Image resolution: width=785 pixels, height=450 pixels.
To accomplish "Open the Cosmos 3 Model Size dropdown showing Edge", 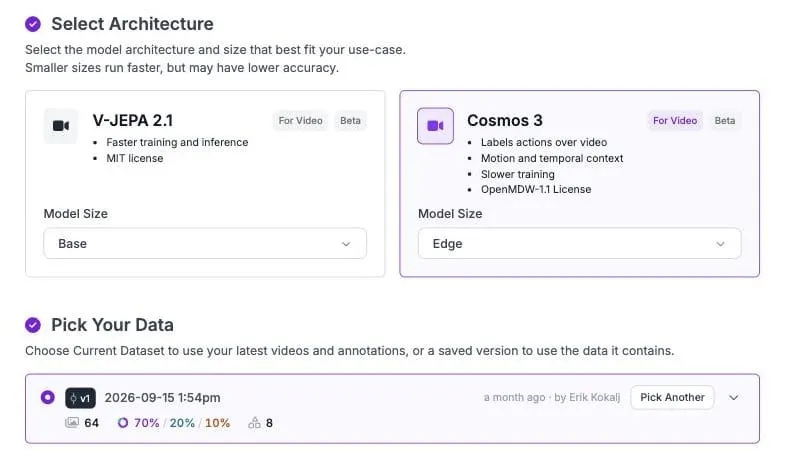I will coord(579,244).
